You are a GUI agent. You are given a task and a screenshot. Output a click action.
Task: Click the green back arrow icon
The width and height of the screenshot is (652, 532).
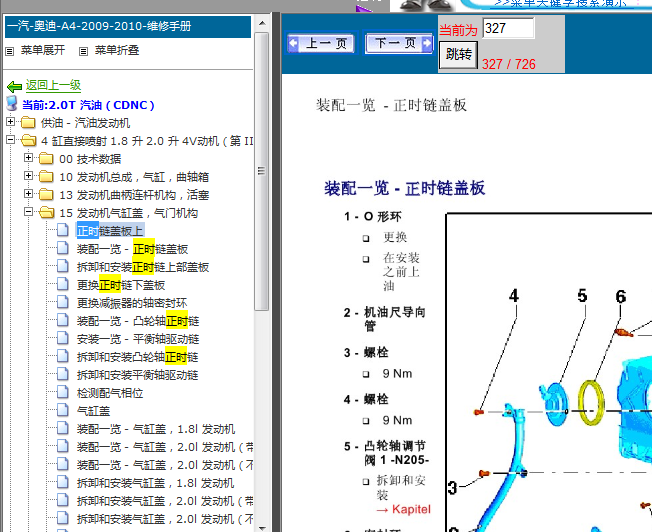coord(15,87)
